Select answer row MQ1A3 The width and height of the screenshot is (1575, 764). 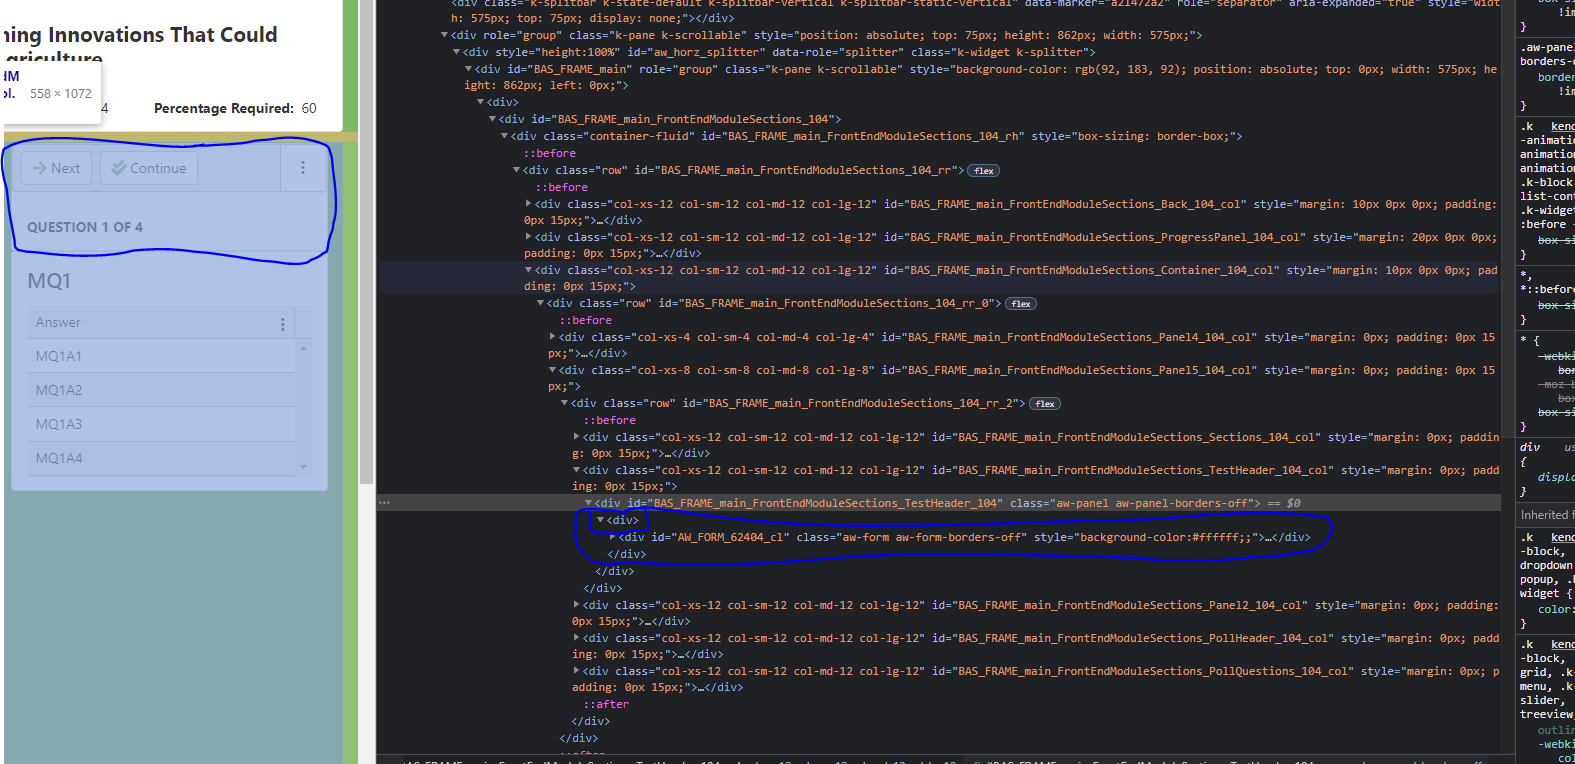tap(161, 424)
